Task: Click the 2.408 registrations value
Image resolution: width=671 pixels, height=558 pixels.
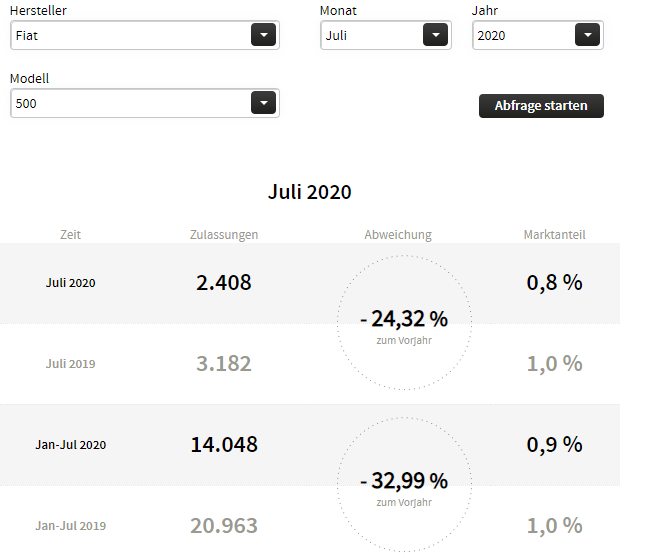Action: [224, 283]
